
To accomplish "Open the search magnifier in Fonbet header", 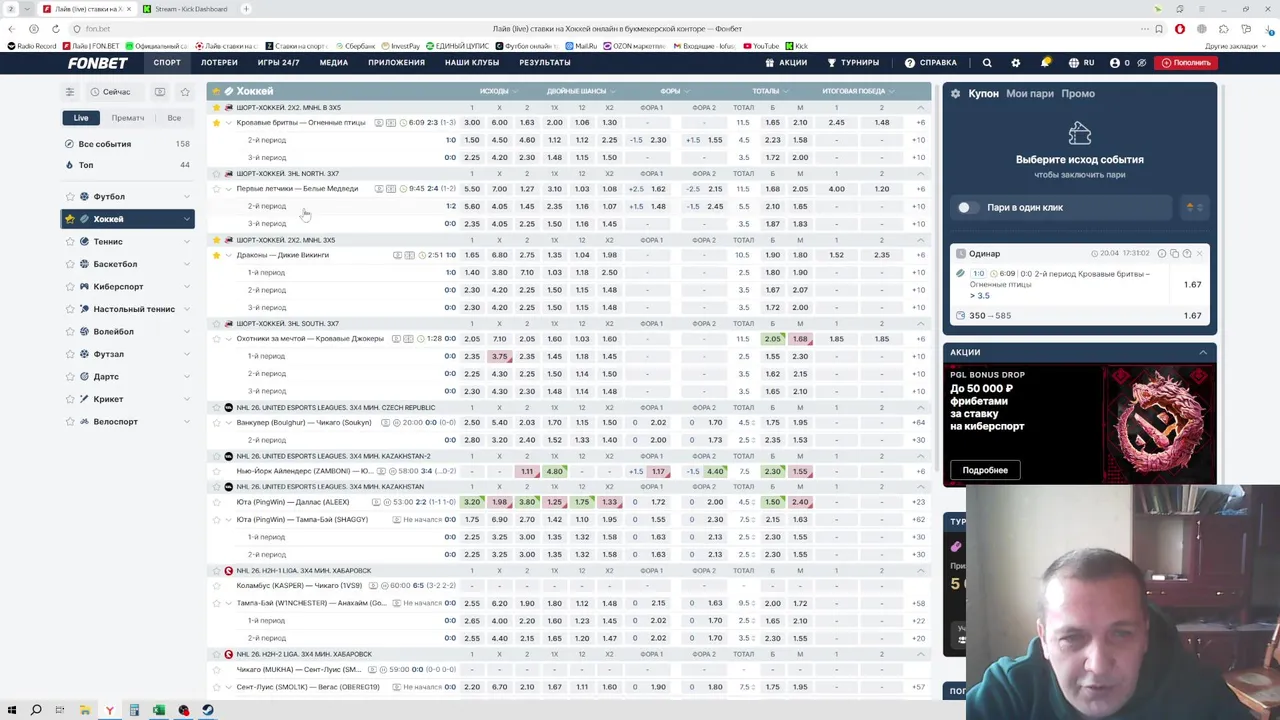I will 987,62.
